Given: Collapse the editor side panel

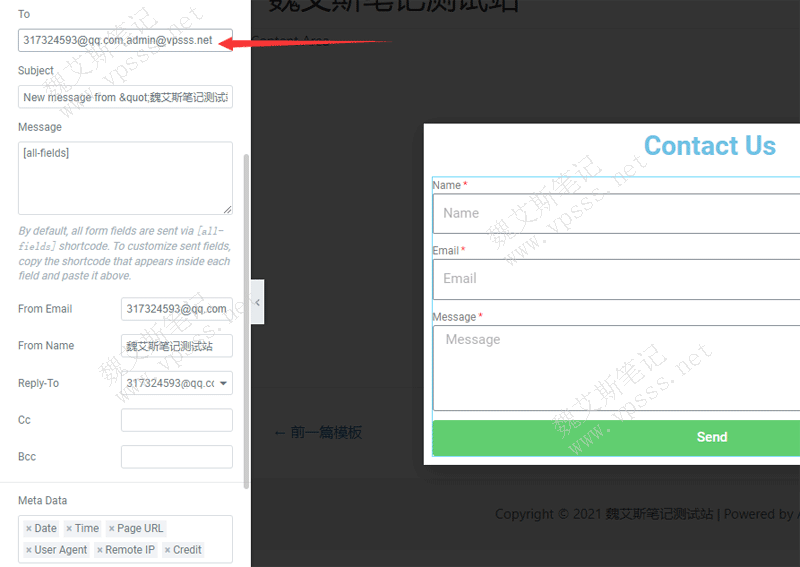Looking at the screenshot, I should (257, 302).
